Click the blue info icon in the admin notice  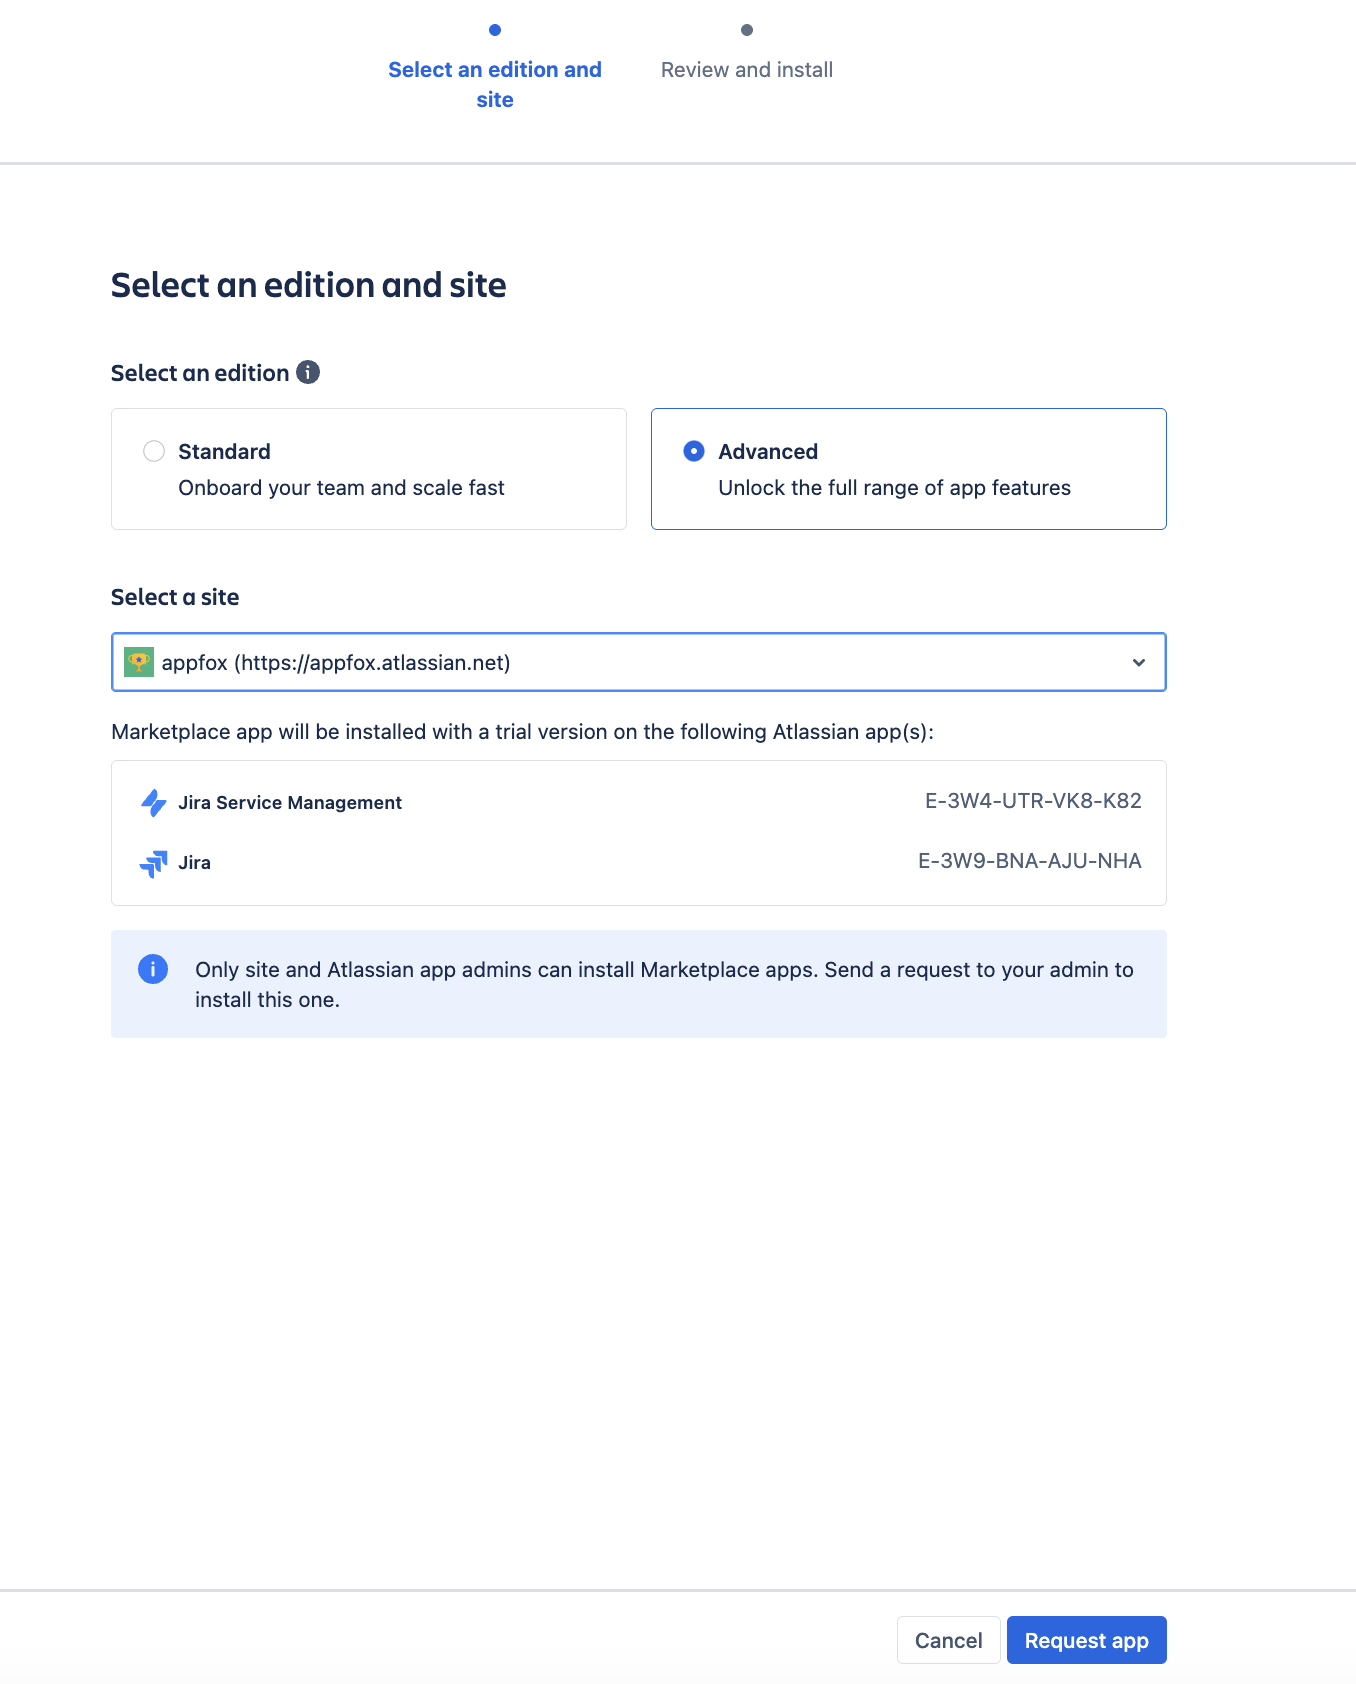point(153,969)
